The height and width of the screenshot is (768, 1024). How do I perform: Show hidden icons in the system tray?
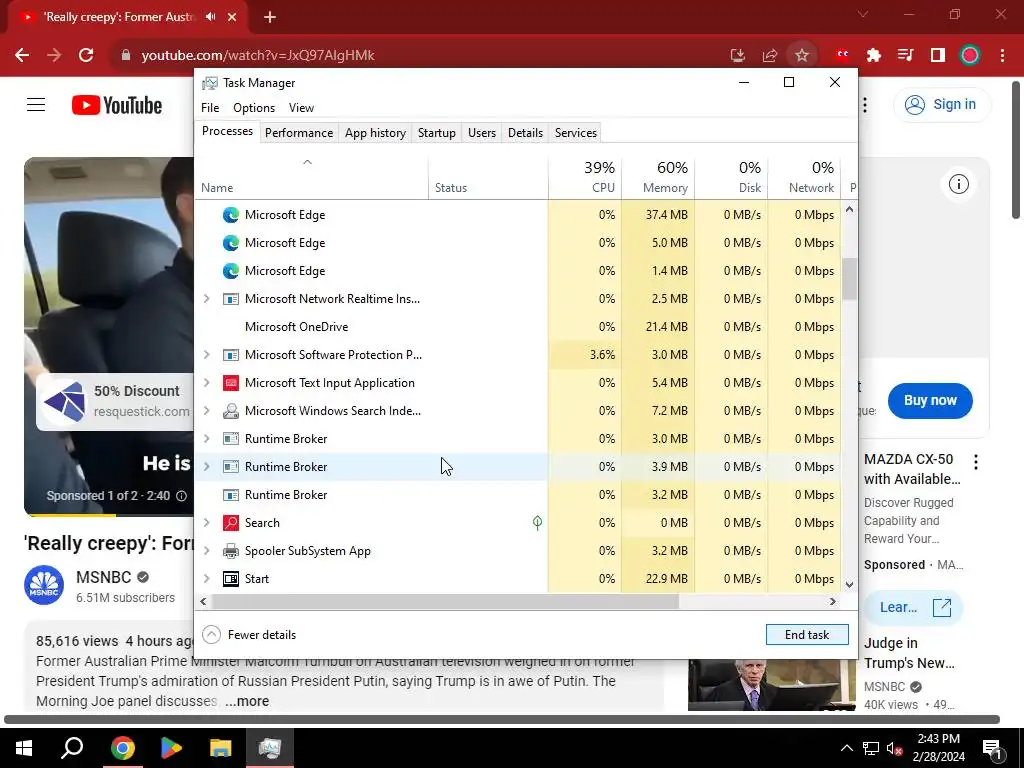[846, 748]
